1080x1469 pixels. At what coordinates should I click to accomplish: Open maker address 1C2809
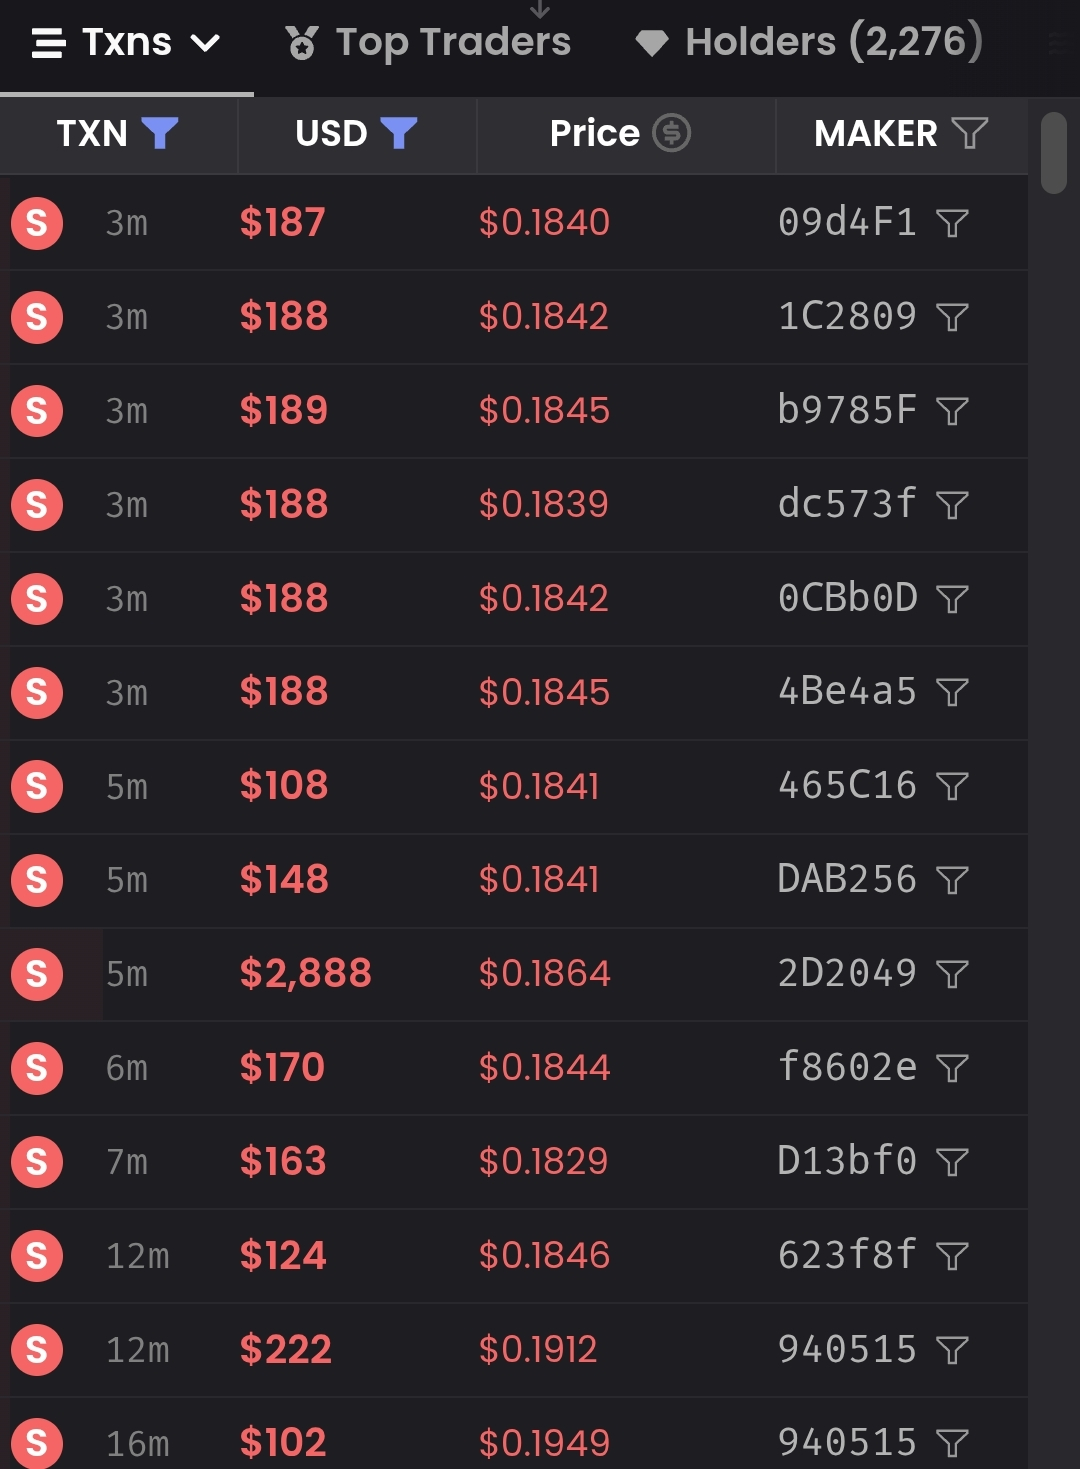pyautogui.click(x=847, y=316)
